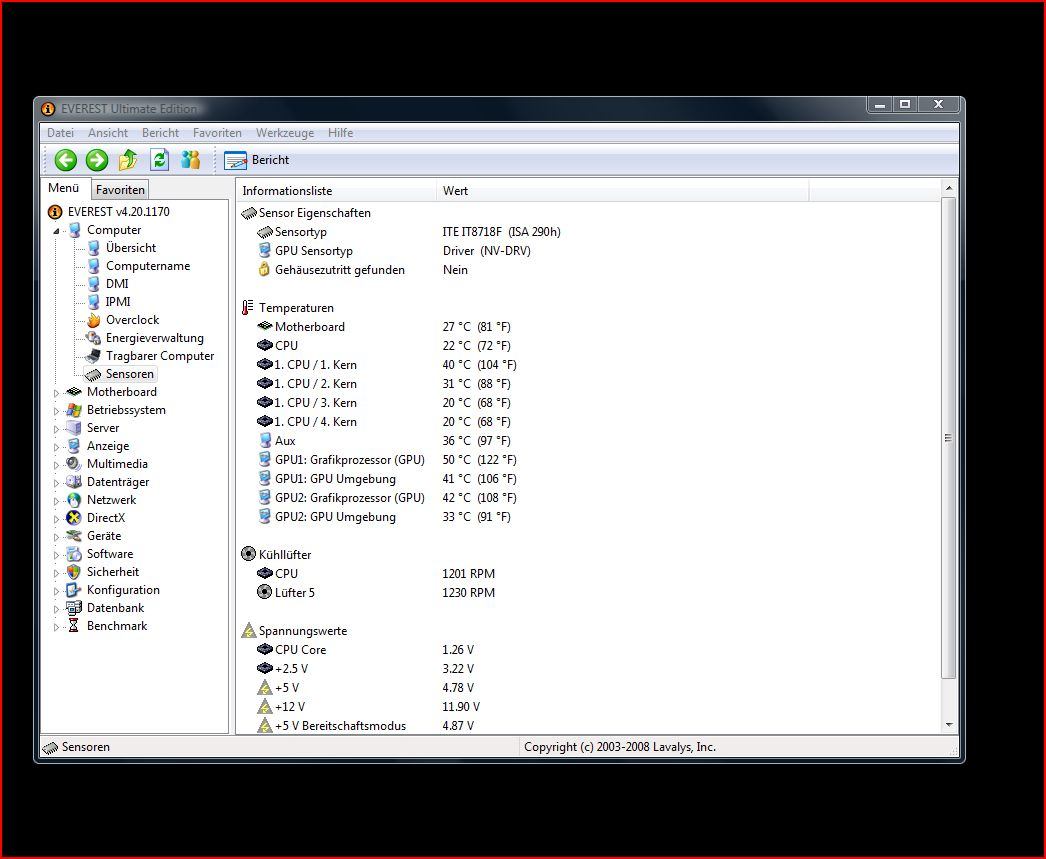Select EVEREST v4.20.1170 root node
Image resolution: width=1046 pixels, height=859 pixels.
(119, 211)
